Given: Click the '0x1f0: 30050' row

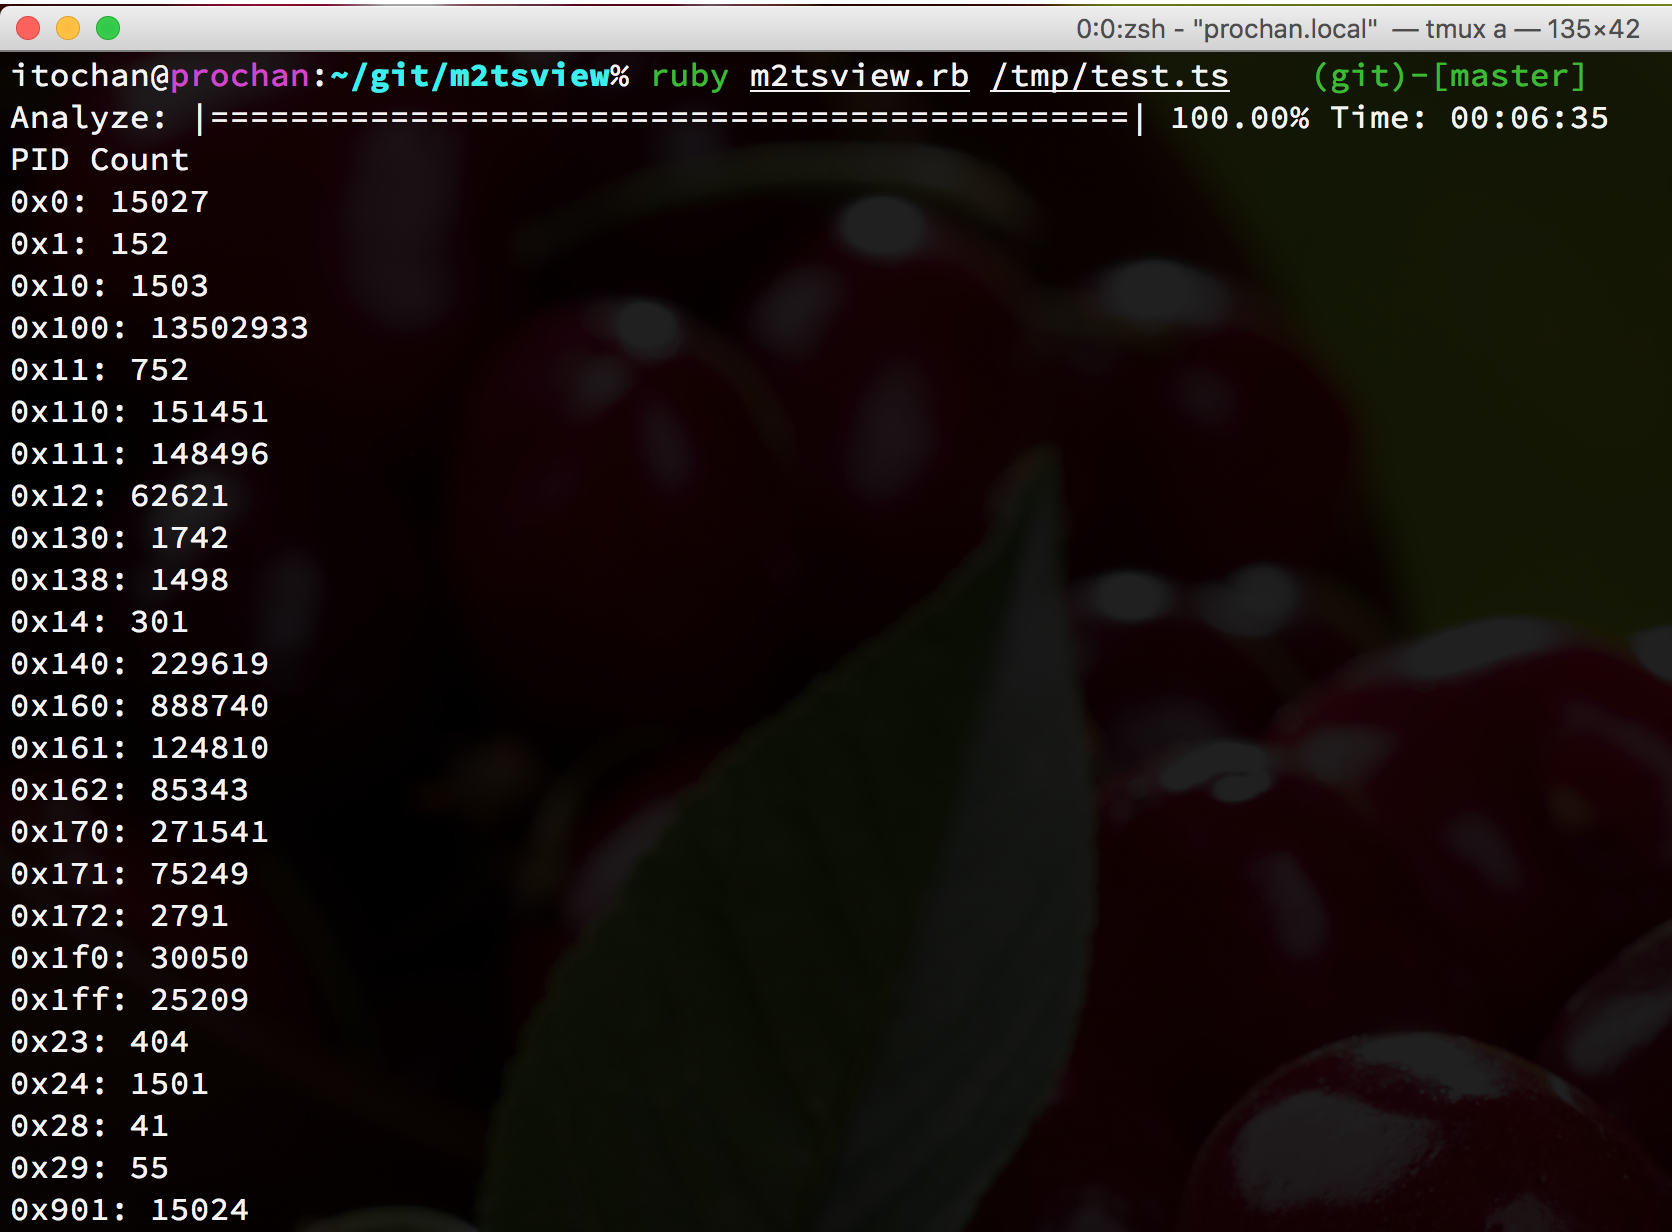Looking at the screenshot, I should 129,958.
